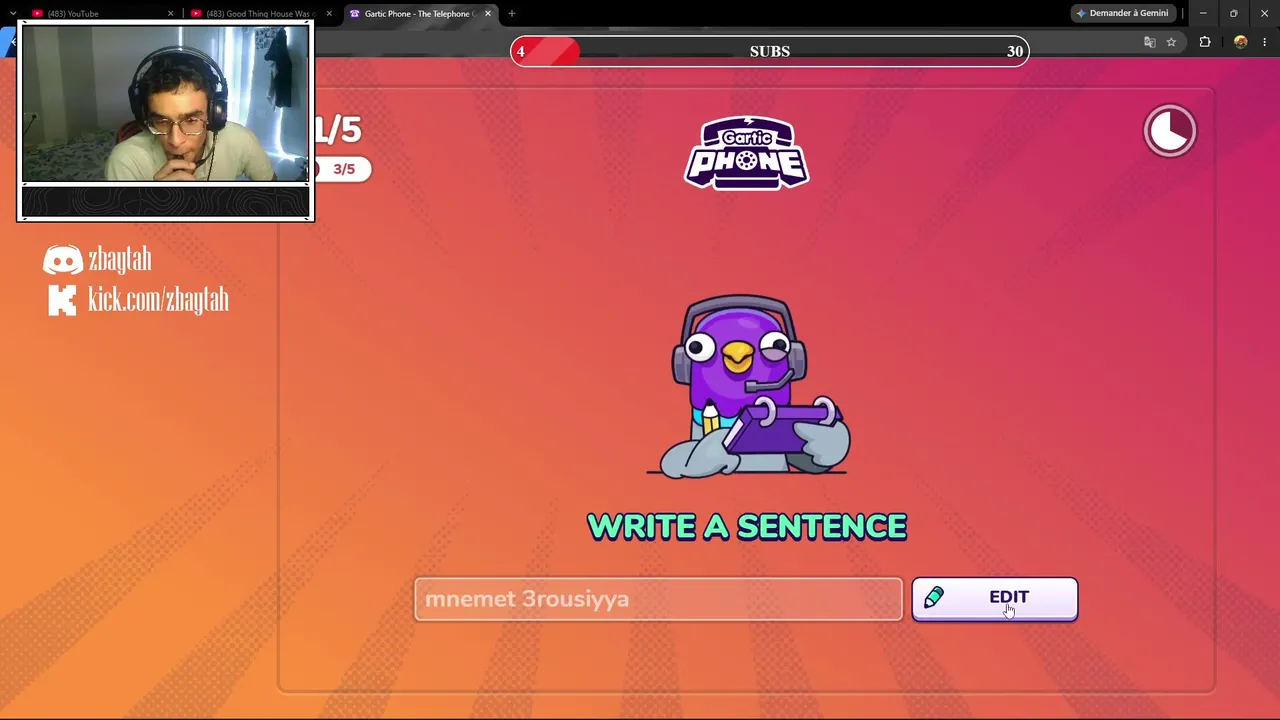Image resolution: width=1280 pixels, height=720 pixels.
Task: Click the EDIT button with the pencil
Action: click(995, 599)
